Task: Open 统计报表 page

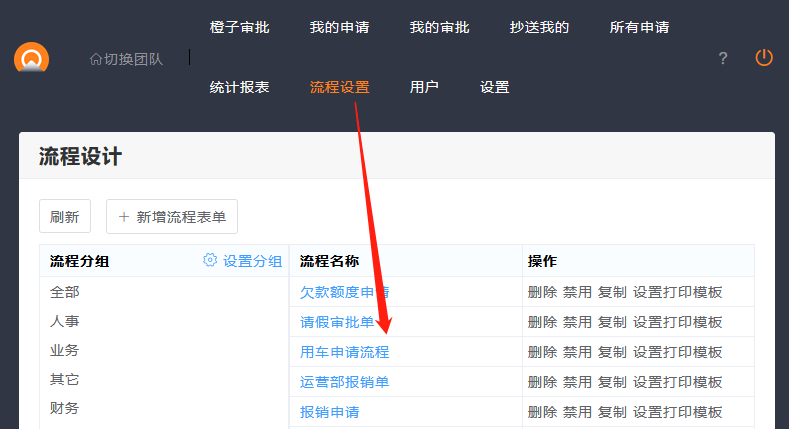Action: (239, 87)
